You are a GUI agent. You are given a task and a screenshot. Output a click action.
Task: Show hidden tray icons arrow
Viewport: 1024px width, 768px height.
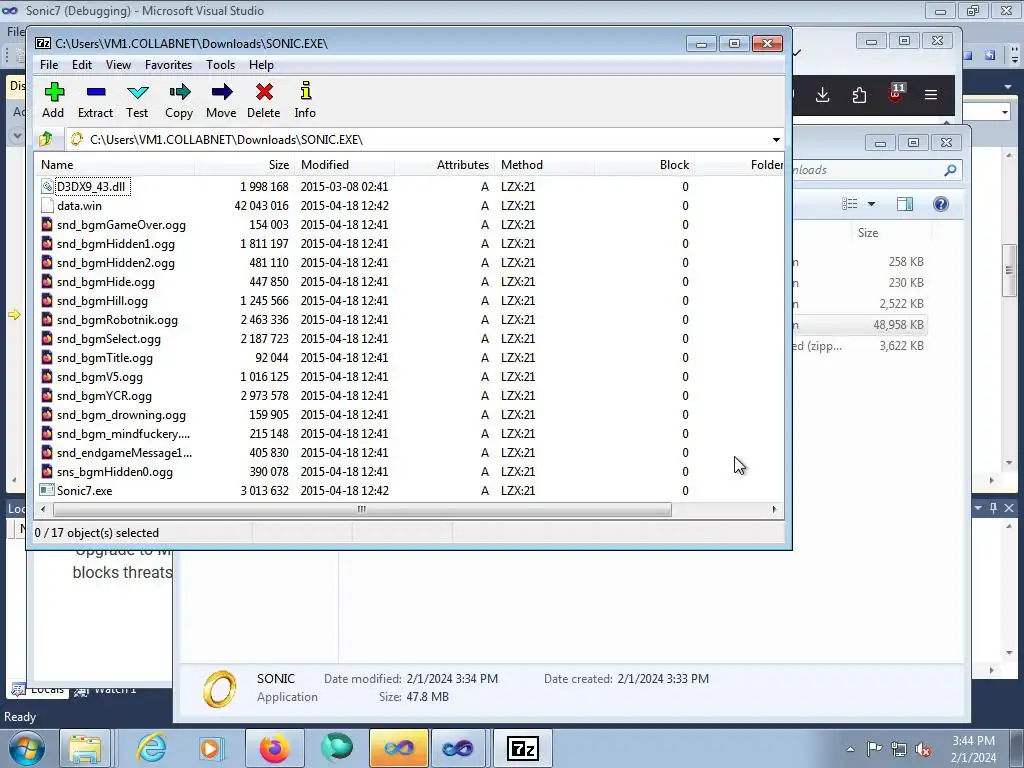click(850, 749)
